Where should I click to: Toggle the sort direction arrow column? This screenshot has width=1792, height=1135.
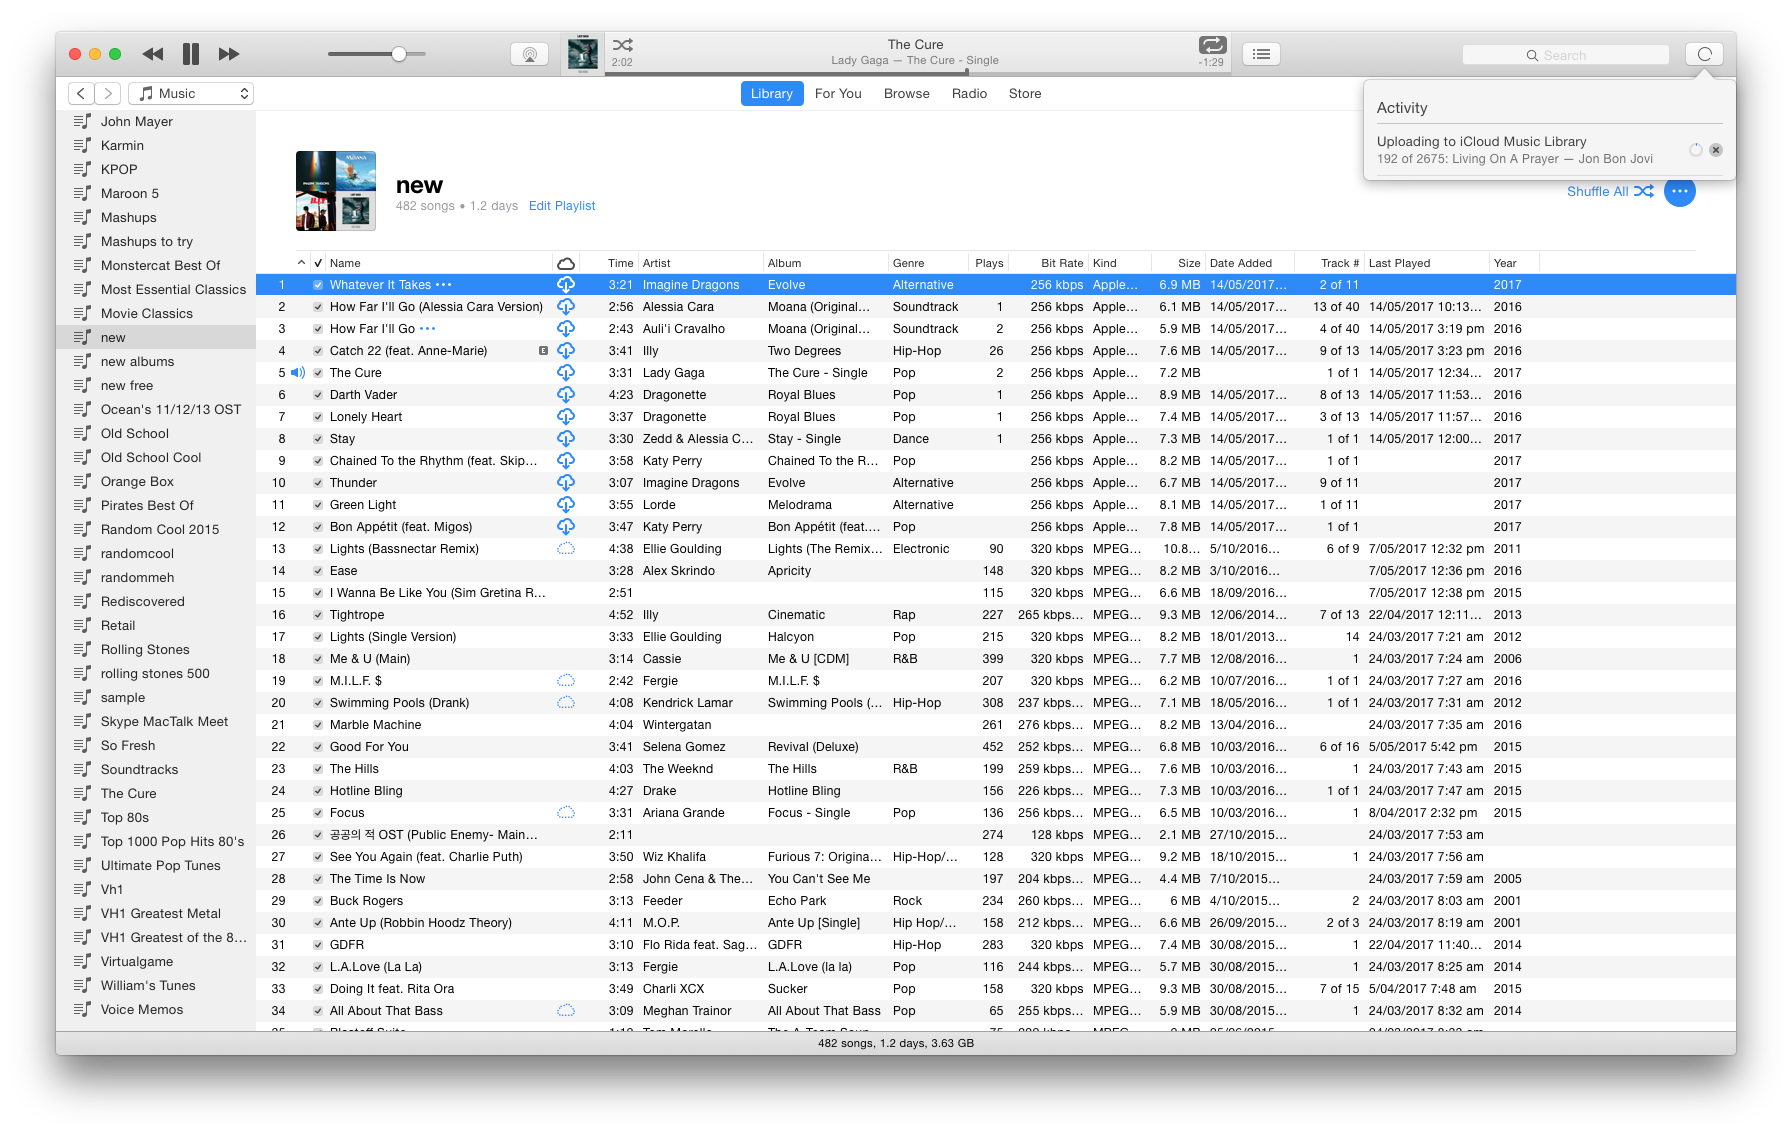[x=301, y=263]
